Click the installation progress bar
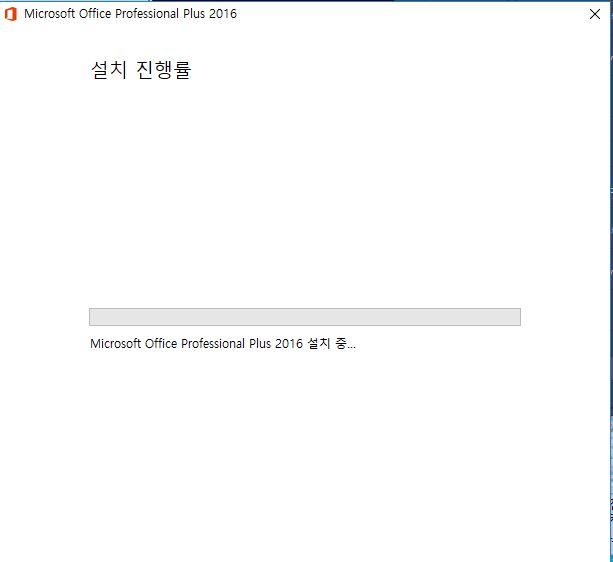 click(305, 317)
